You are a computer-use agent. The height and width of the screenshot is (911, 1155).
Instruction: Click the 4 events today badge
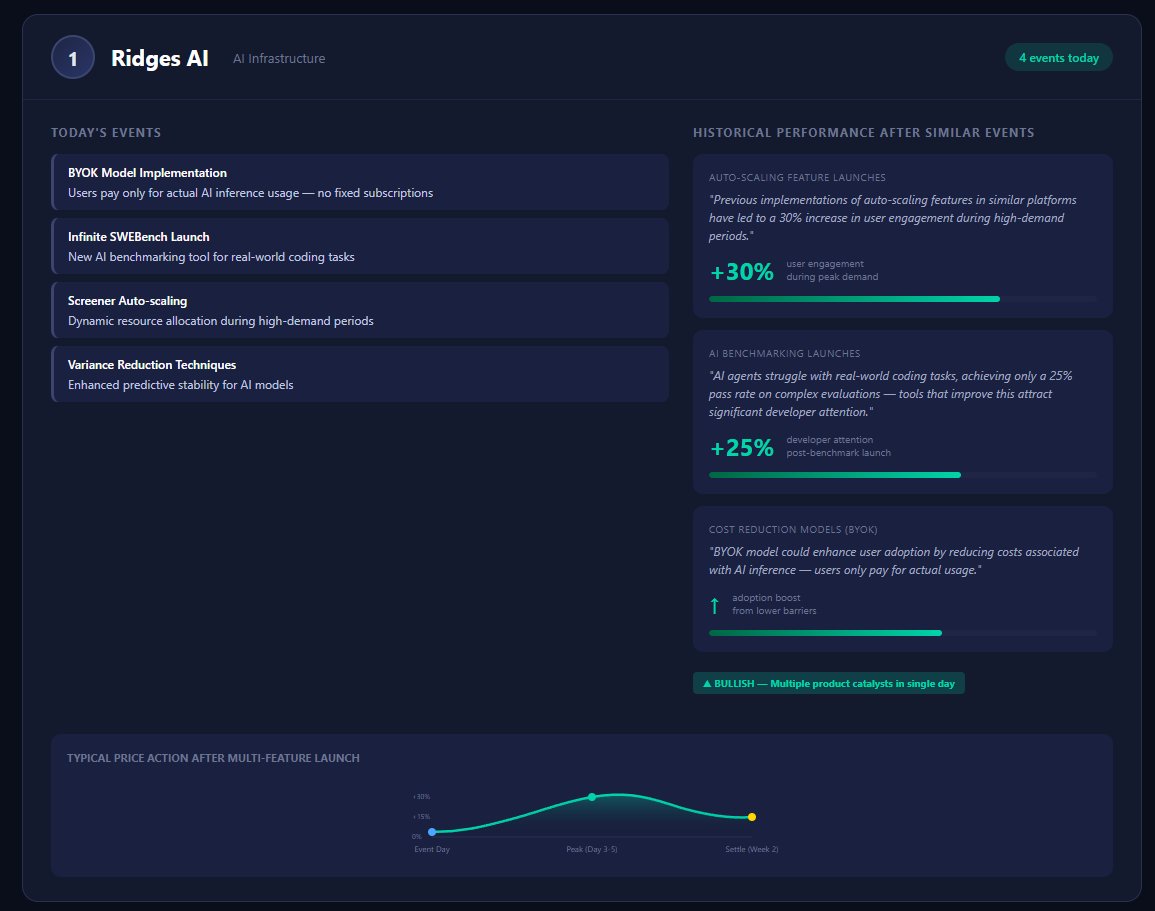(1059, 57)
